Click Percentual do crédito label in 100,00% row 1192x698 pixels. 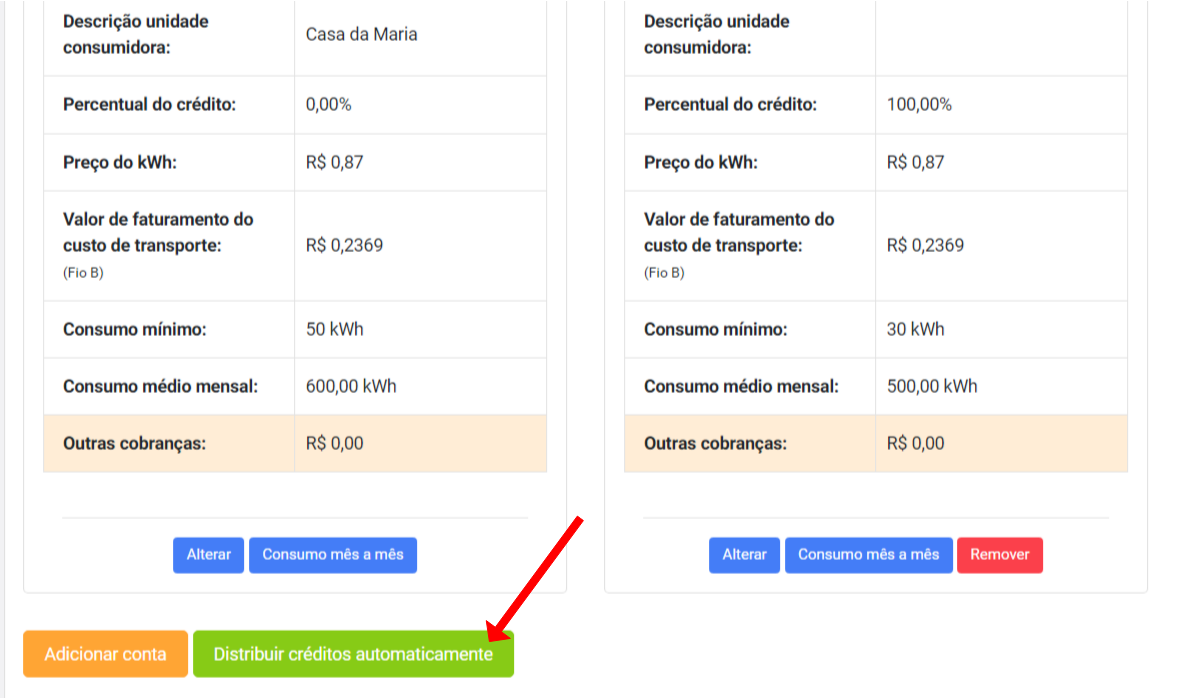coord(729,104)
